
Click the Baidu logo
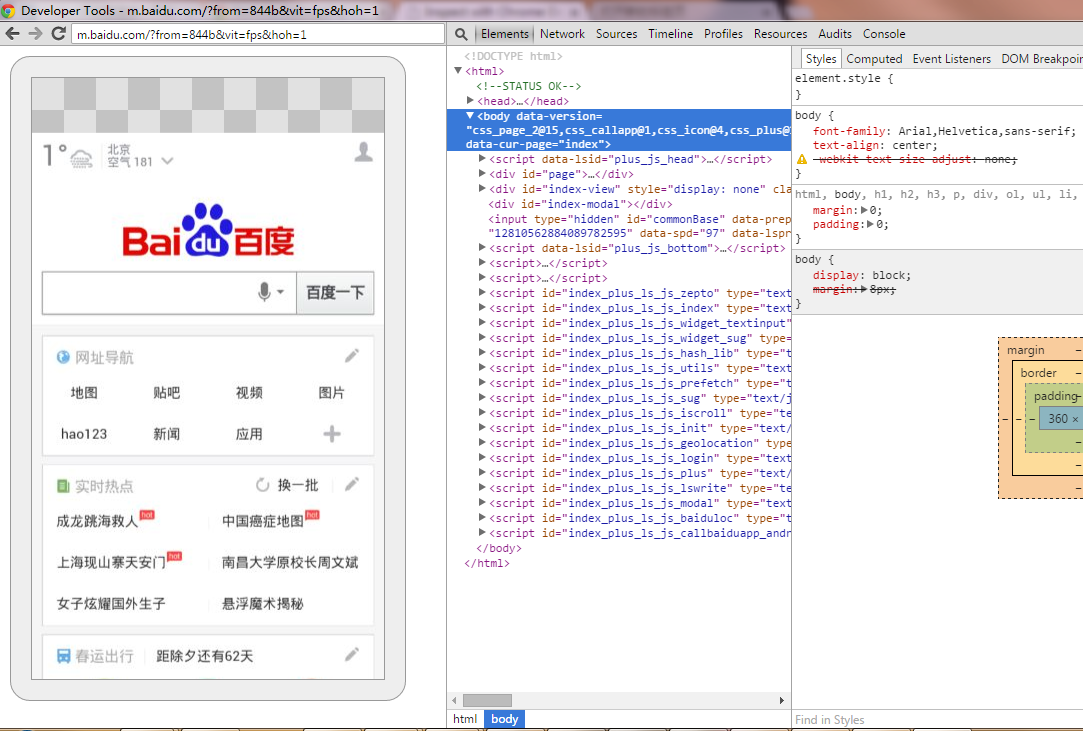click(208, 231)
